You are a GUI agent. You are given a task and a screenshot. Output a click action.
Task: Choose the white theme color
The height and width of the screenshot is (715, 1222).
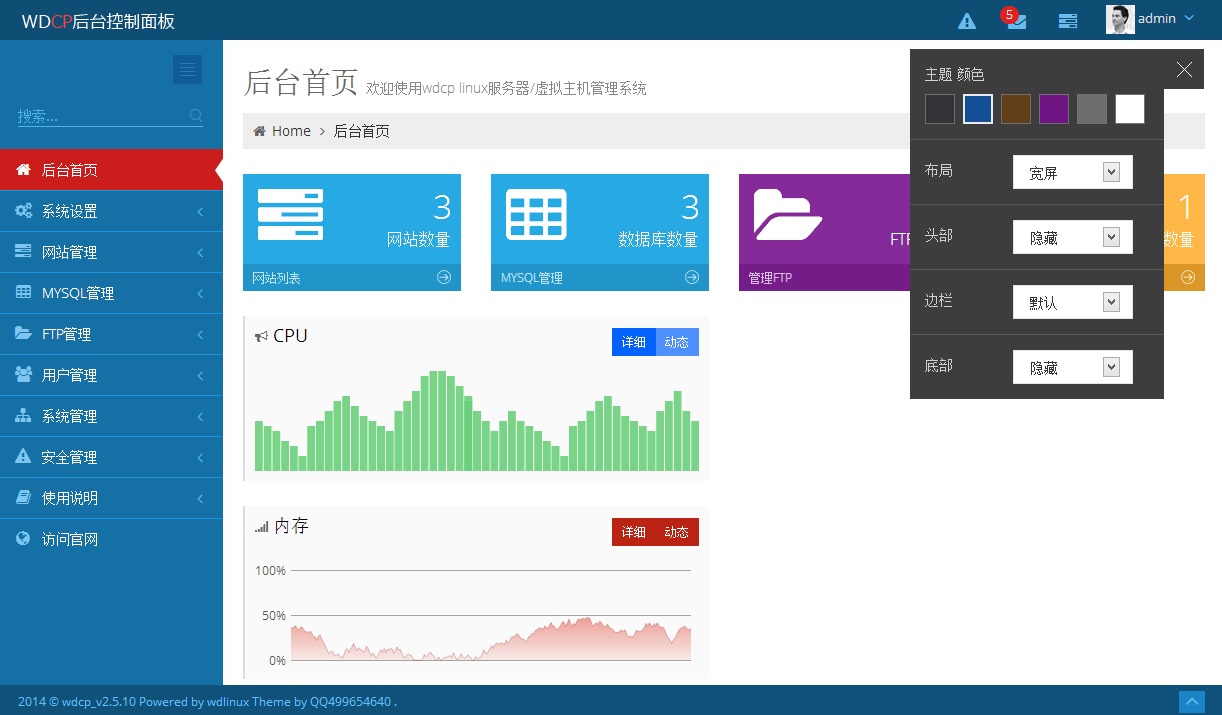click(x=1130, y=109)
